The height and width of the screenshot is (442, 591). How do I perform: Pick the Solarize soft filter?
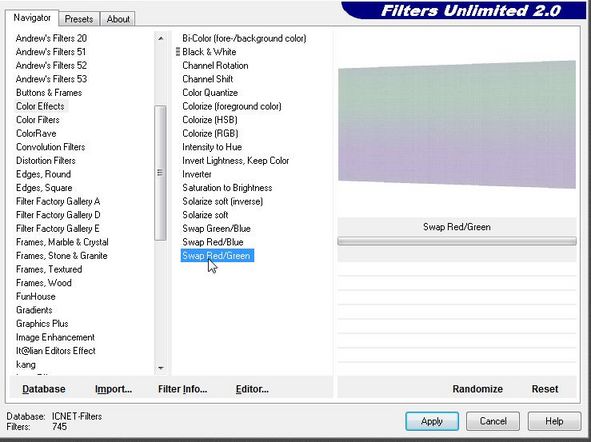coord(205,215)
